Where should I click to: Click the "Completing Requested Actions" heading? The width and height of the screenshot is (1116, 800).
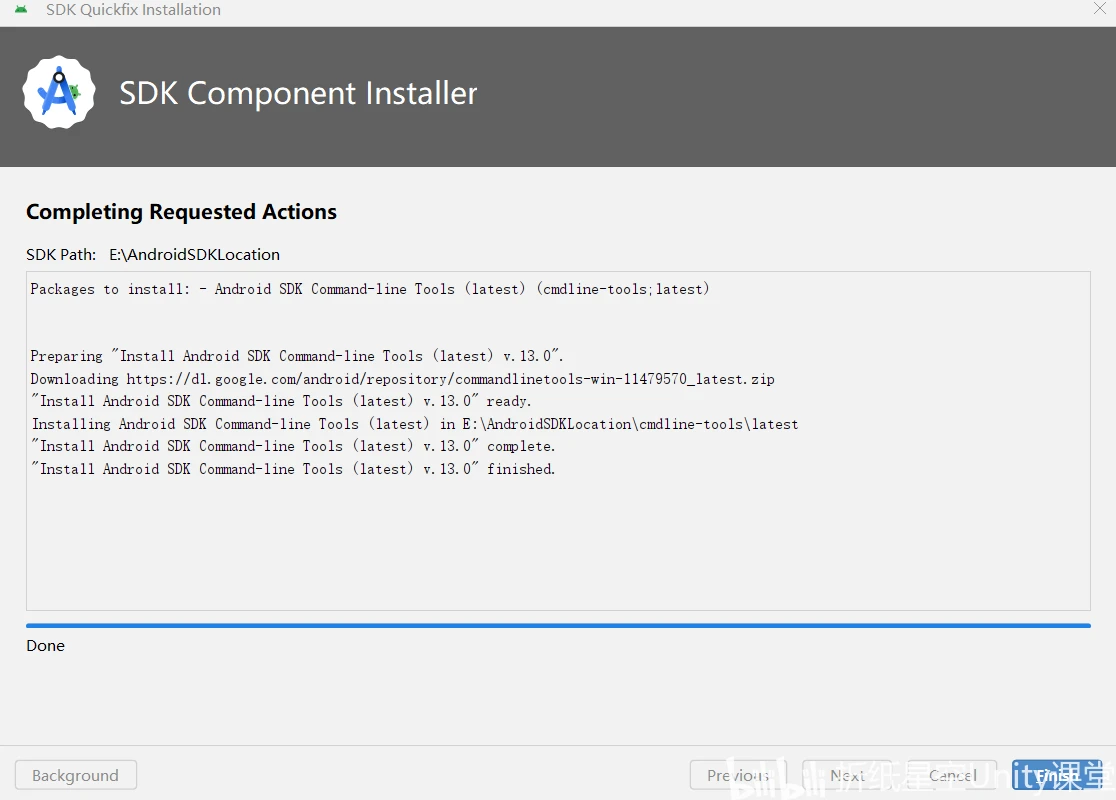(x=181, y=212)
